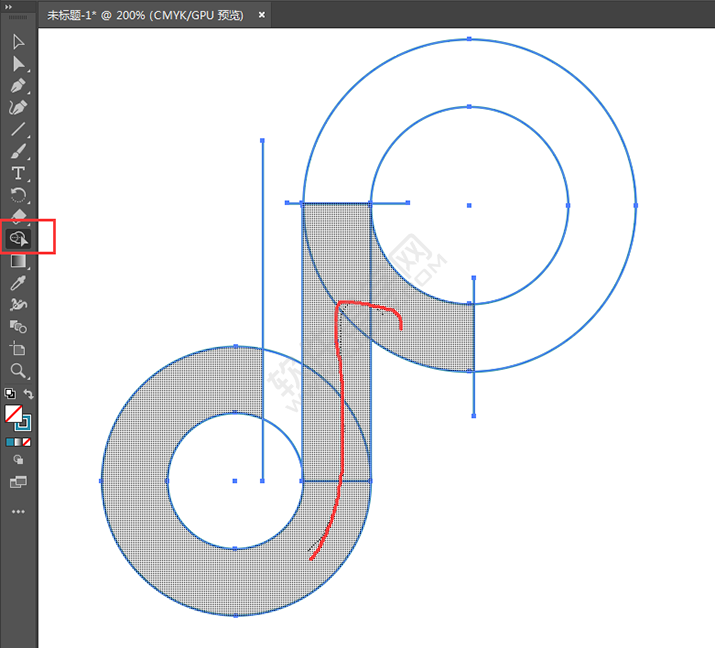The height and width of the screenshot is (648, 715).
Task: Change the screen mode
Action: tap(18, 482)
